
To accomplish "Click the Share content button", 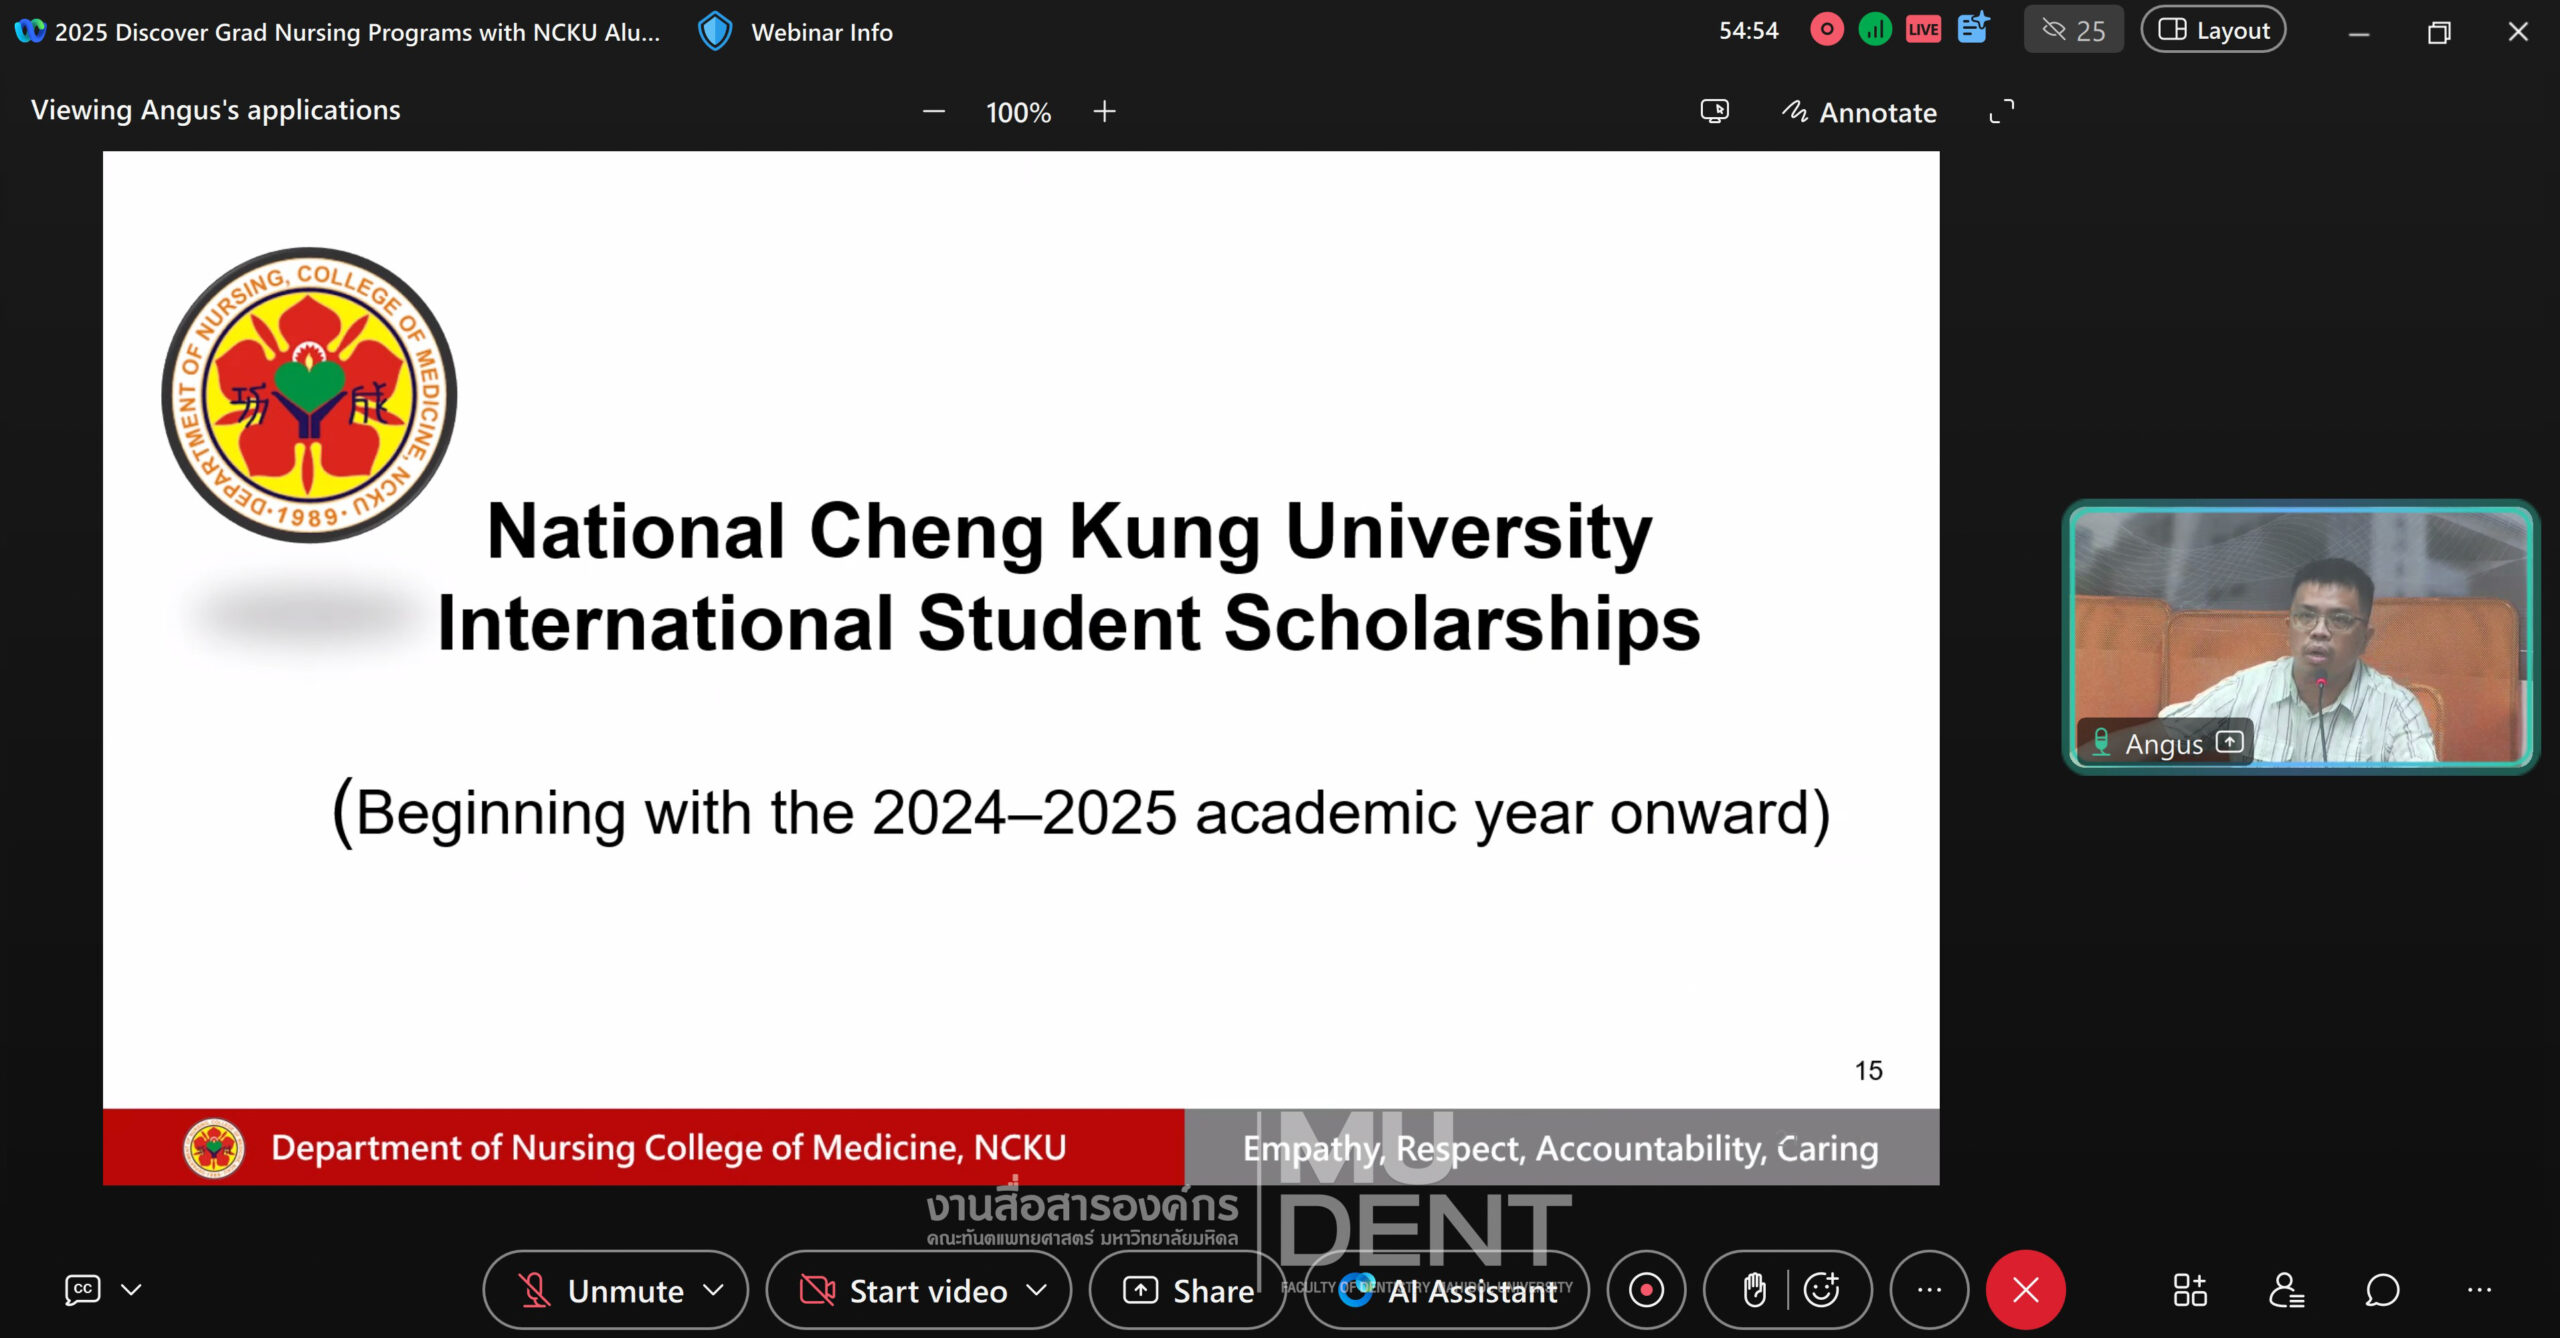I will [x=1188, y=1290].
